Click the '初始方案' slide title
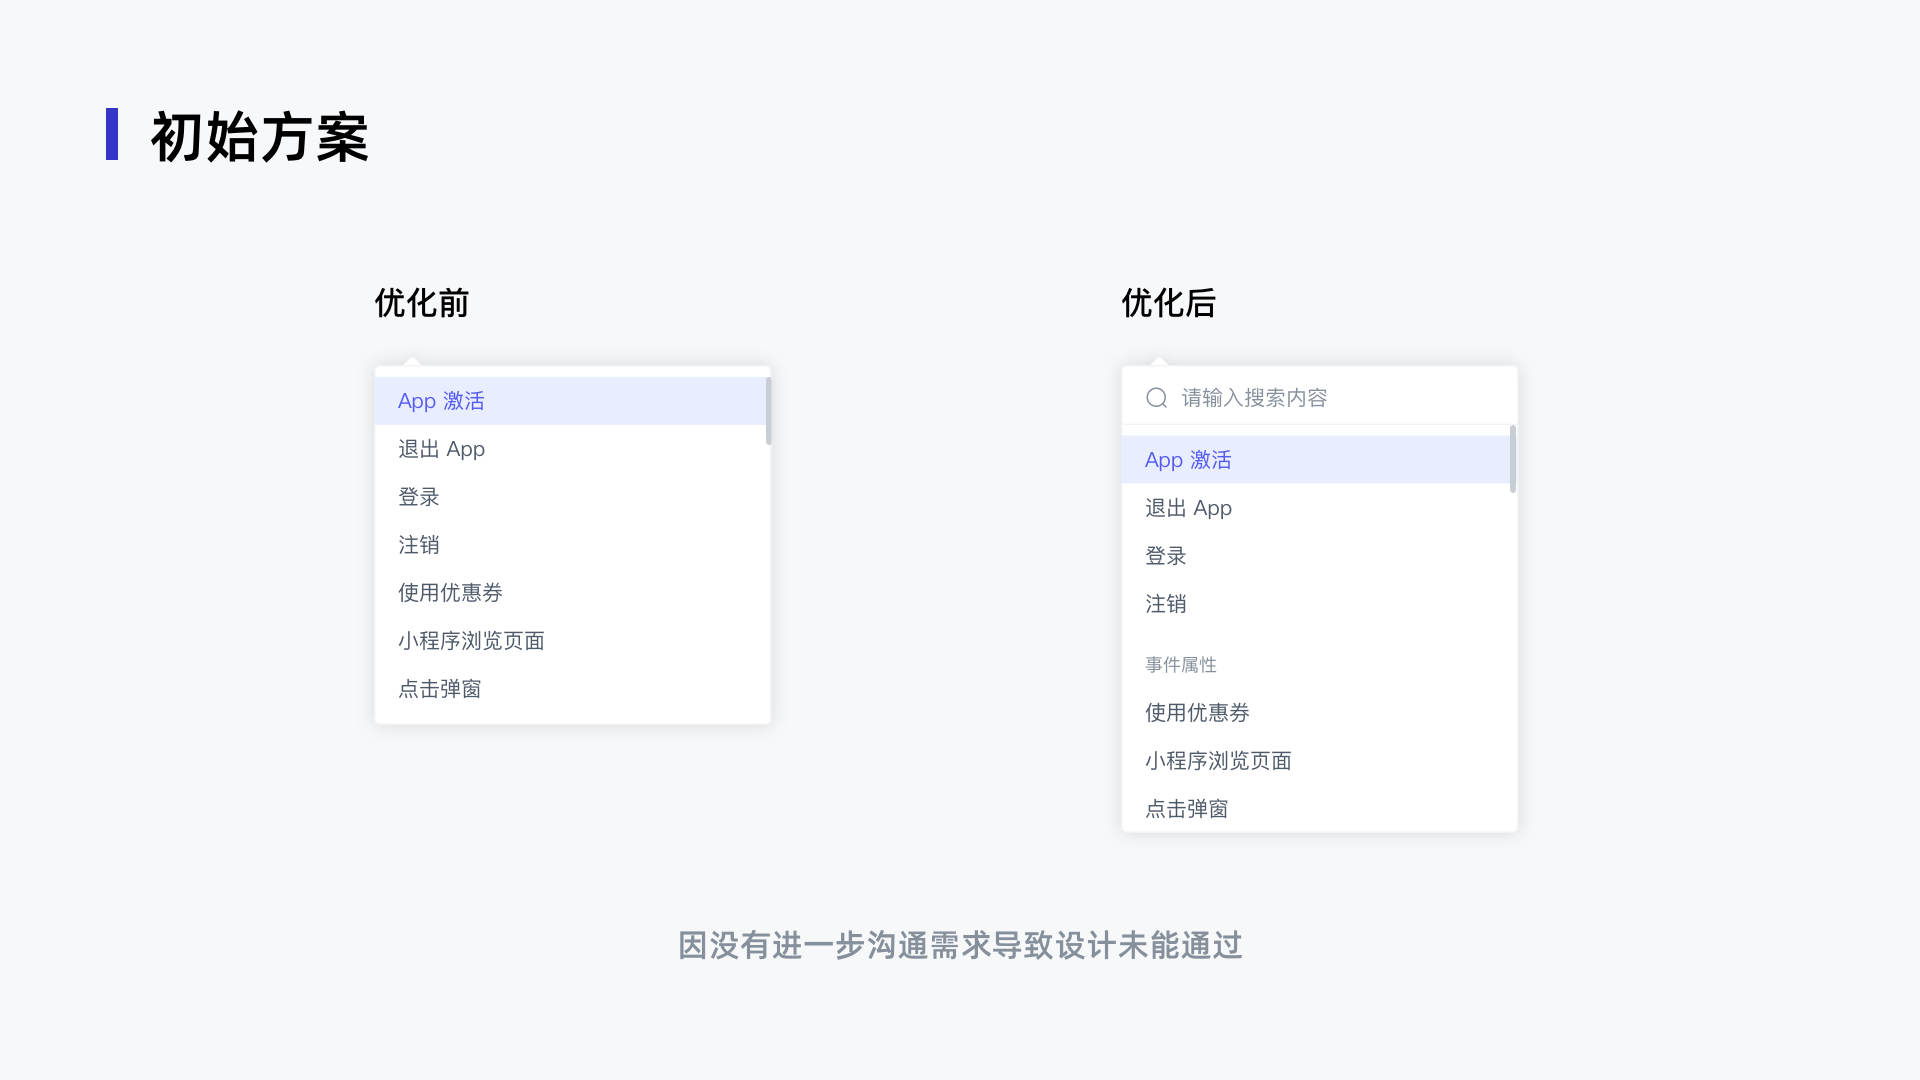The width and height of the screenshot is (1920, 1080). point(260,137)
